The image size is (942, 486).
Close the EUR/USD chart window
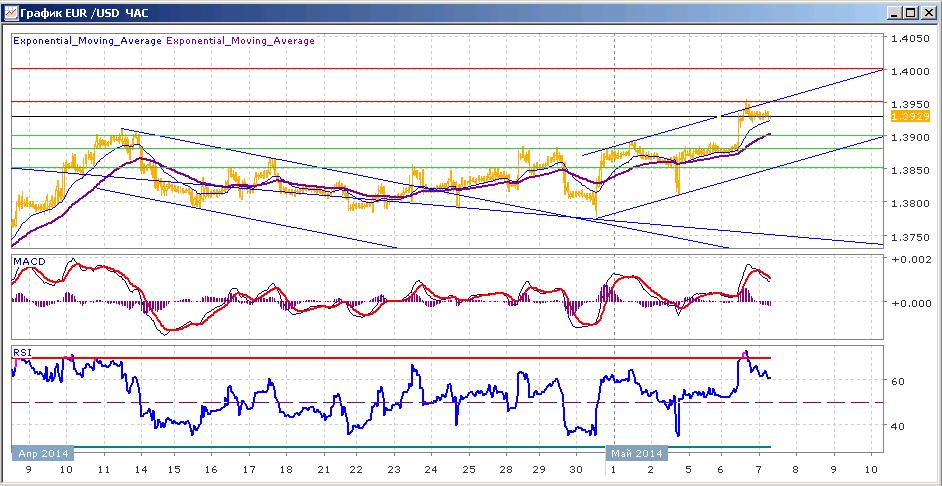928,12
